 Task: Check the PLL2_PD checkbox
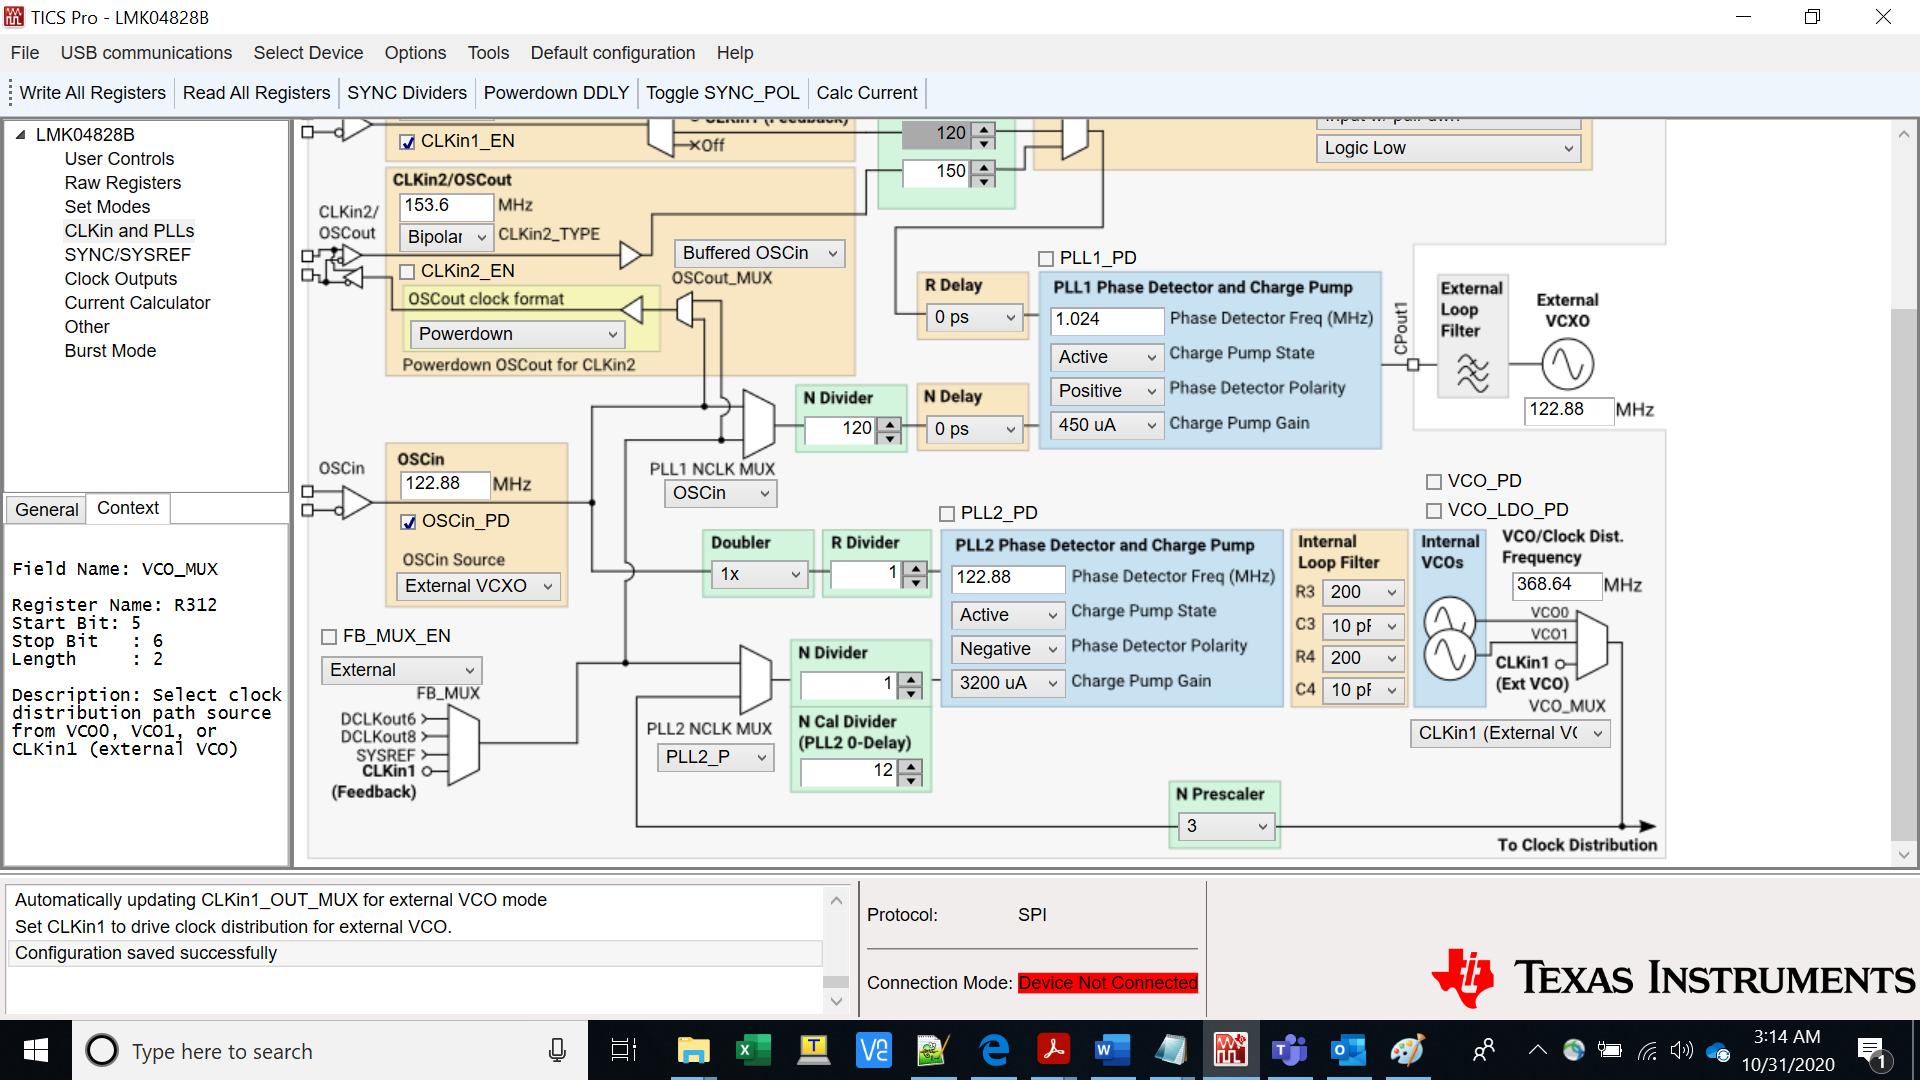click(x=947, y=514)
